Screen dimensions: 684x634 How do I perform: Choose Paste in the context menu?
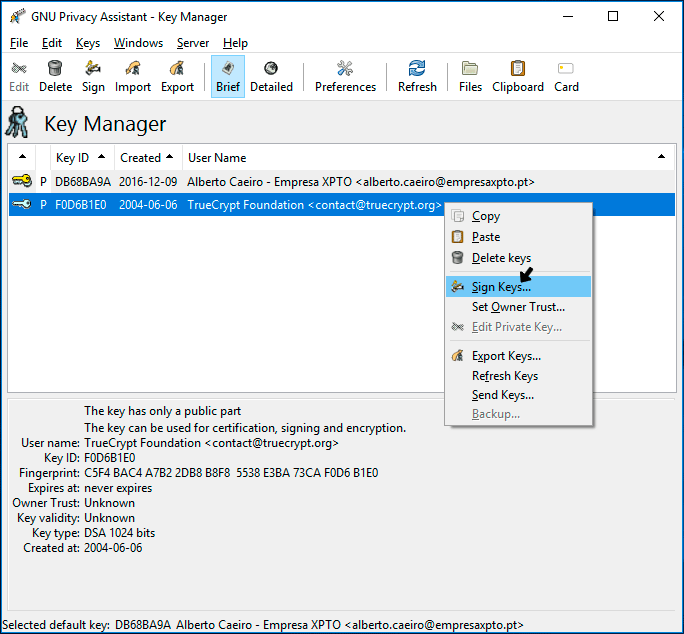[518, 237]
